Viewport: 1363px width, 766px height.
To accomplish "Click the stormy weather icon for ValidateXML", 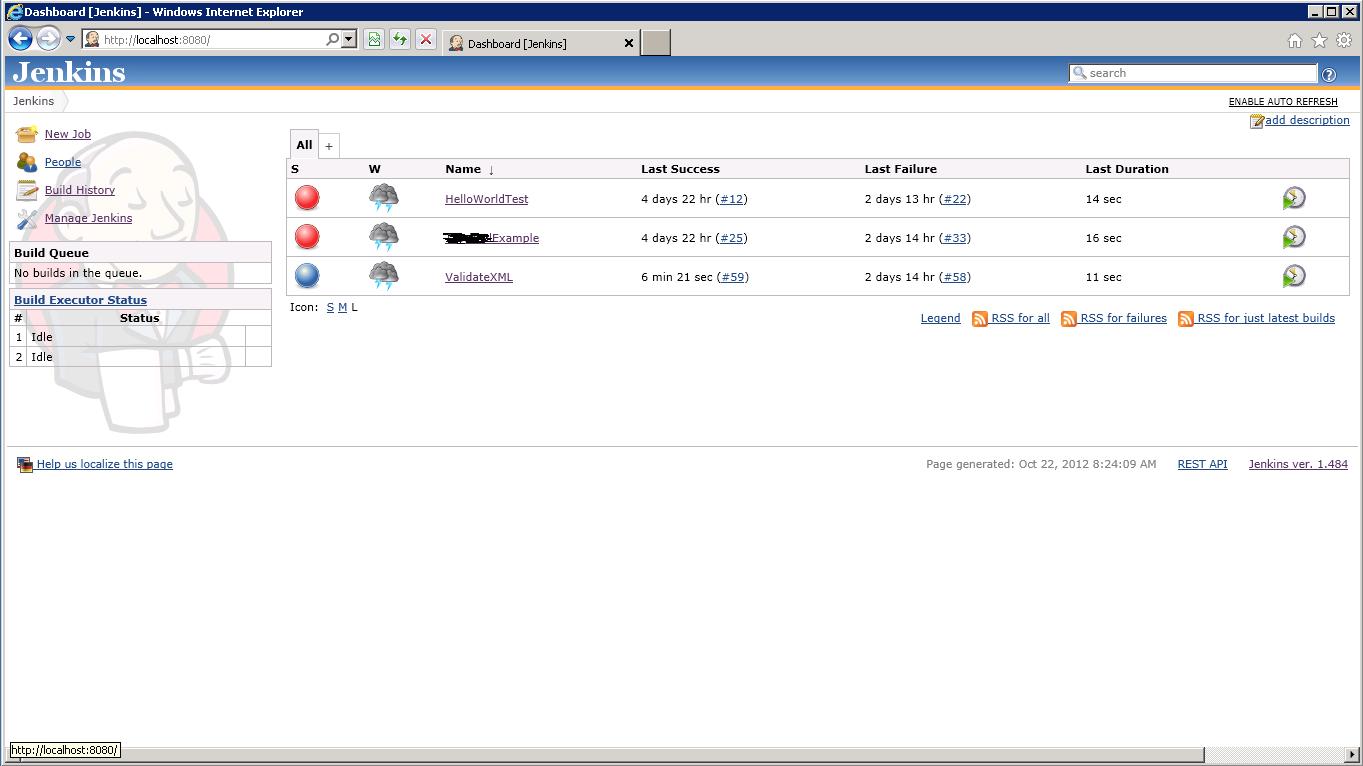I will (383, 276).
